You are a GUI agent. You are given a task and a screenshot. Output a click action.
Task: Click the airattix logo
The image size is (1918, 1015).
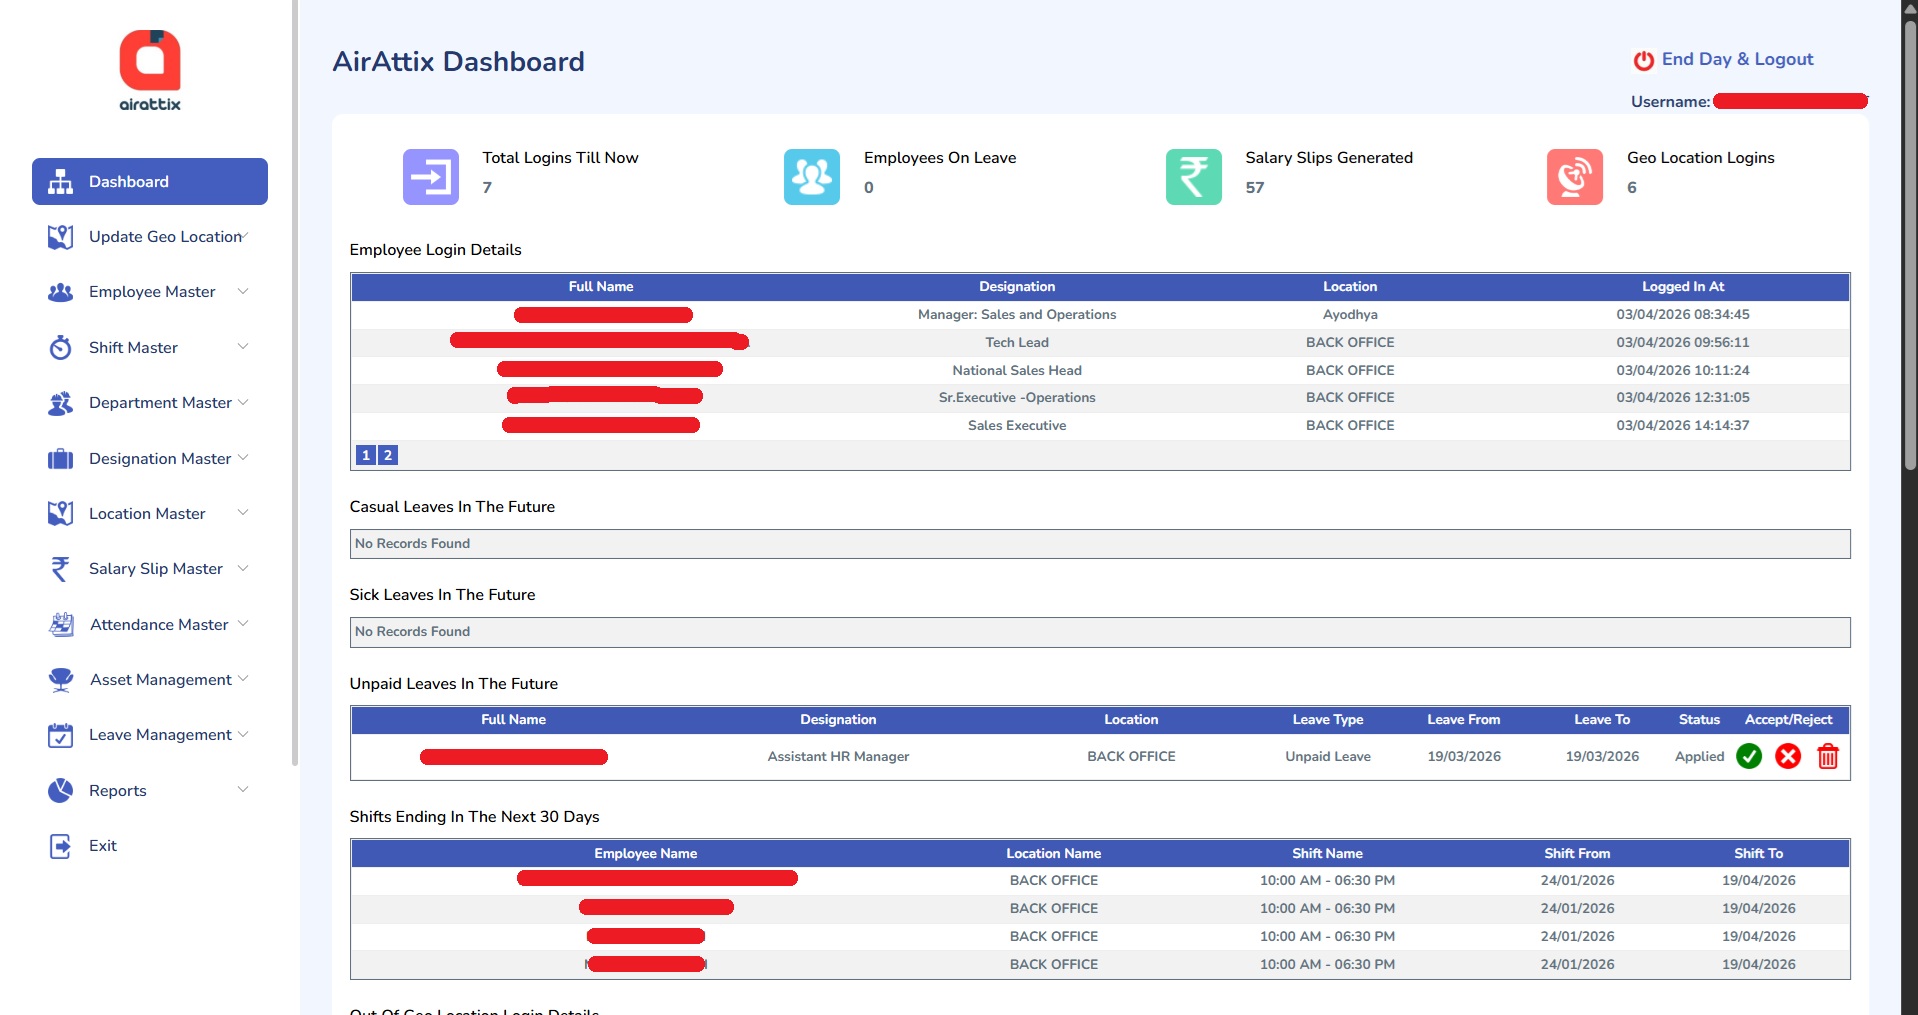(x=150, y=70)
